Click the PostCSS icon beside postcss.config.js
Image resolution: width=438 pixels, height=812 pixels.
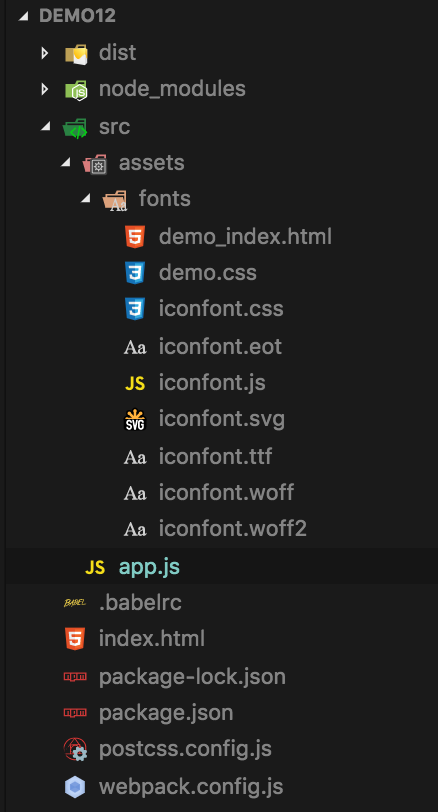(x=75, y=749)
